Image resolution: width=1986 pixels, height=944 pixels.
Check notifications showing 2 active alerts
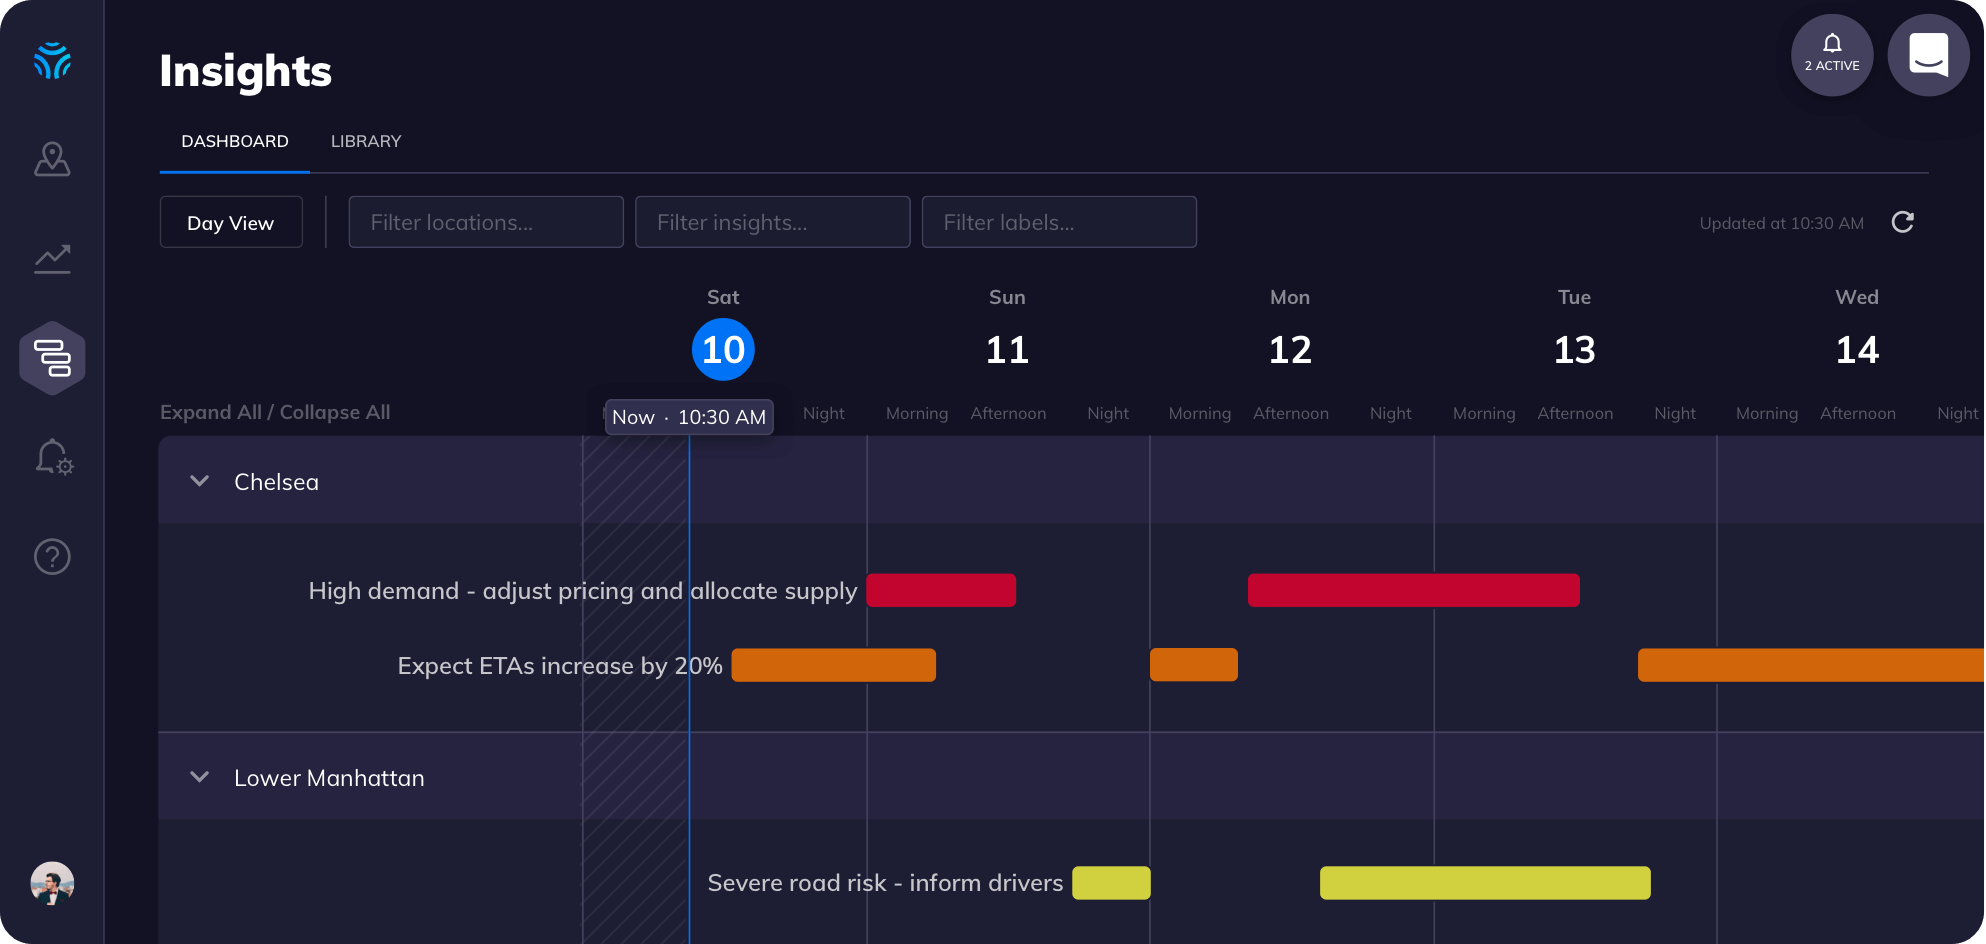1831,54
